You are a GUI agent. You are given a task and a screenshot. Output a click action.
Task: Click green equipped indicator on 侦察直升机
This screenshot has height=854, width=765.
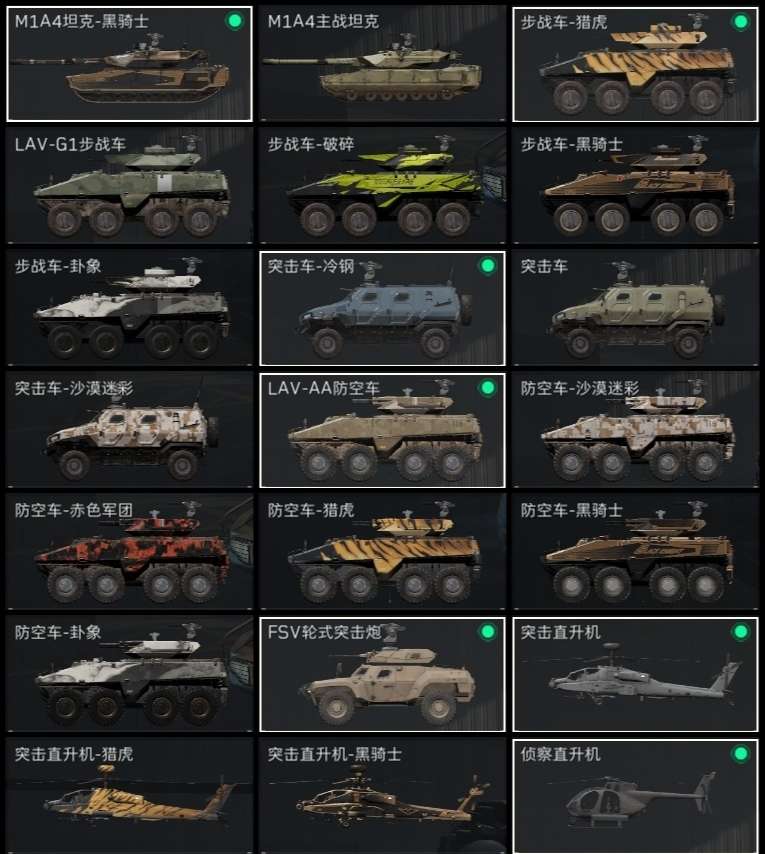[x=740, y=754]
